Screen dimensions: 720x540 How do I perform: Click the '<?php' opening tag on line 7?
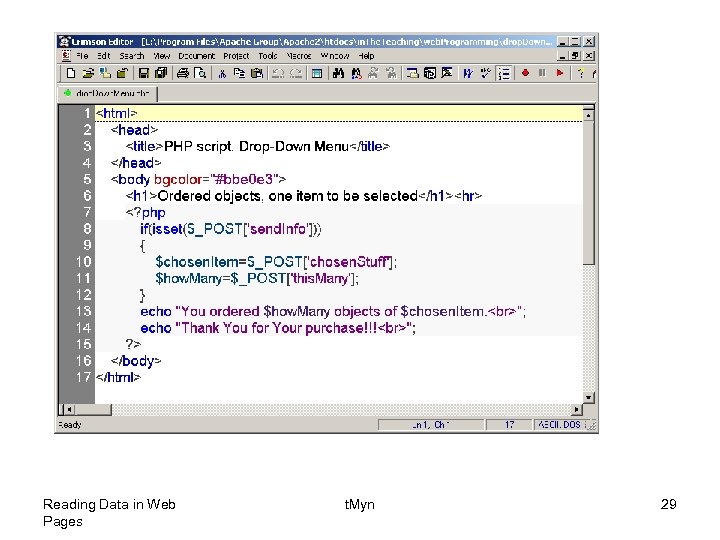click(146, 213)
